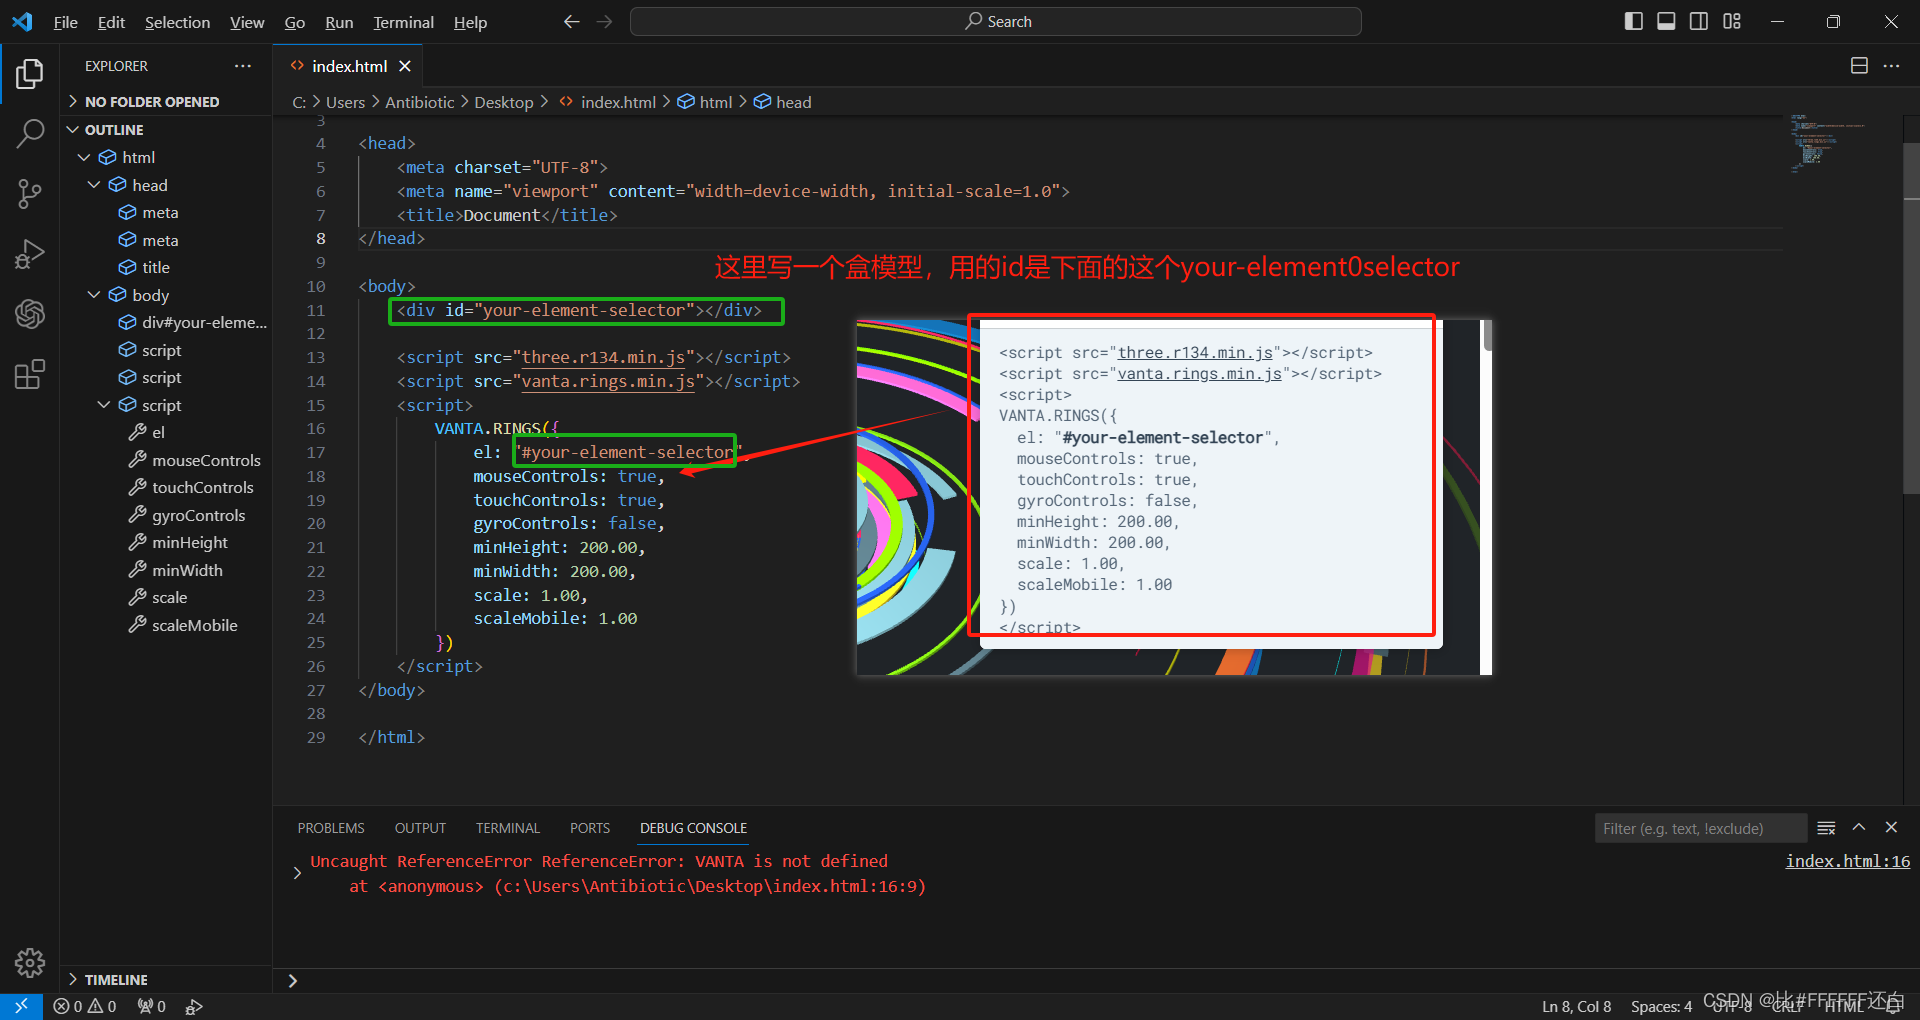This screenshot has width=1920, height=1020.
Task: Open the Explorer view in activity bar
Action: 30,73
